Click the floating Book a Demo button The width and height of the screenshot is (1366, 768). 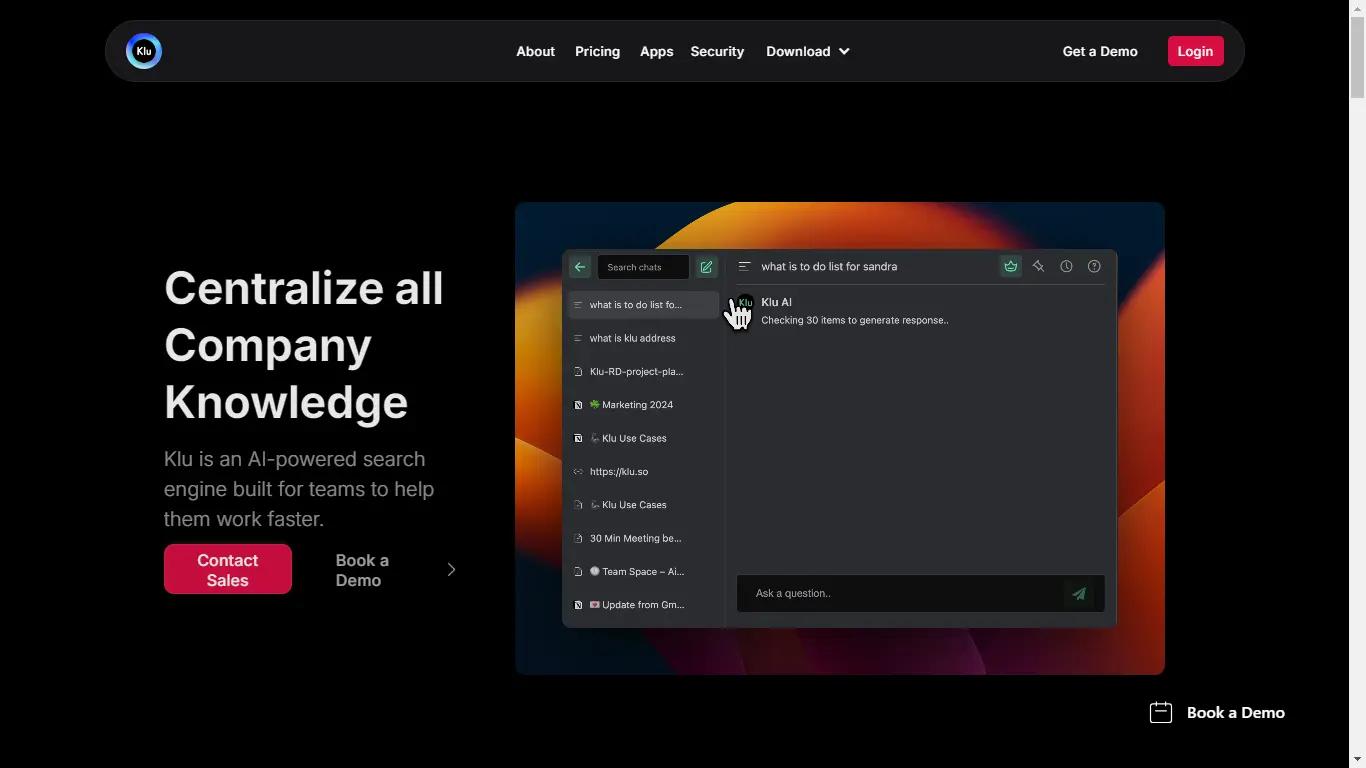[1217, 712]
